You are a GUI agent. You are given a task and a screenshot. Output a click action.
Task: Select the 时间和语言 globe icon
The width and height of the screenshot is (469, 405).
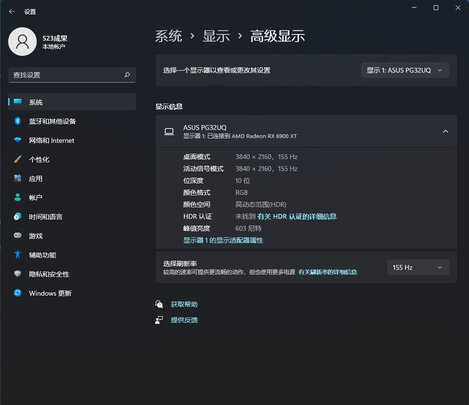(18, 216)
